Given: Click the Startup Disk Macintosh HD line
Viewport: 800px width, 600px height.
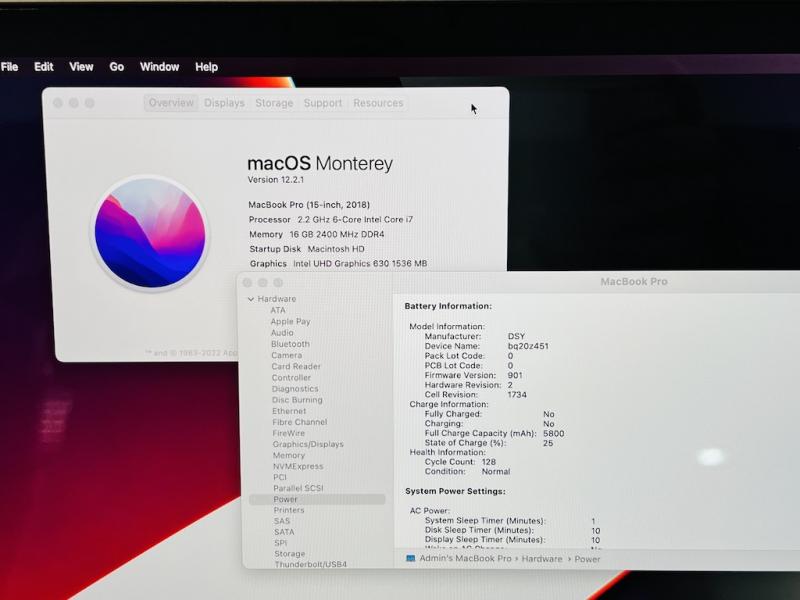Looking at the screenshot, I should tap(307, 249).
